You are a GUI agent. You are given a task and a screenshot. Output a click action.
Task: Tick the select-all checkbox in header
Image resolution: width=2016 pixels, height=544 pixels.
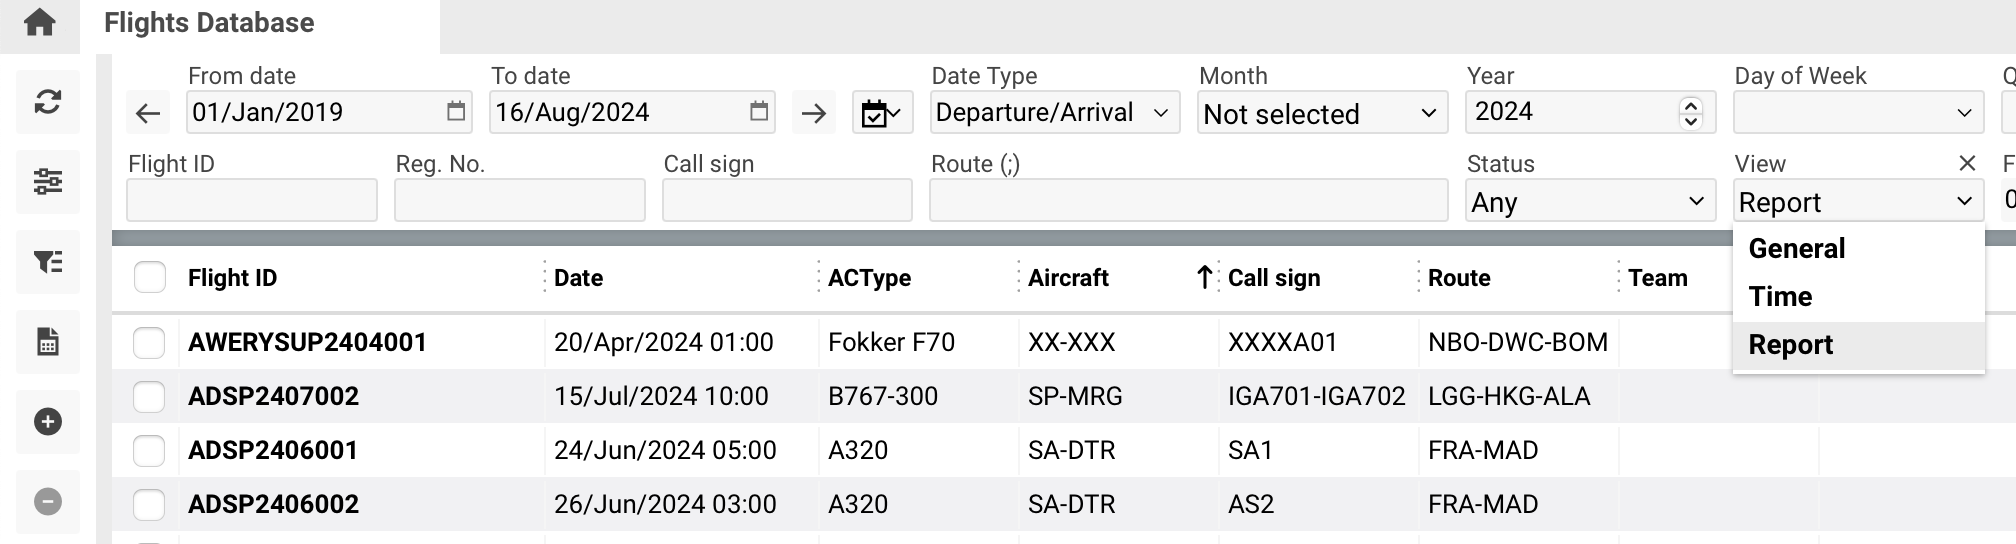pos(150,277)
